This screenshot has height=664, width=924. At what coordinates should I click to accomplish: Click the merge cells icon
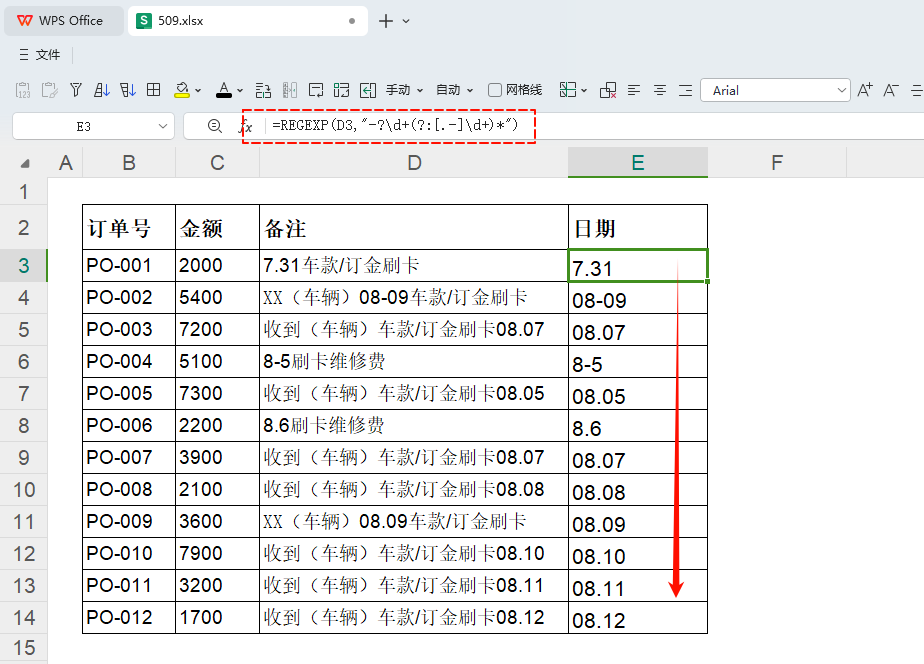point(341,90)
